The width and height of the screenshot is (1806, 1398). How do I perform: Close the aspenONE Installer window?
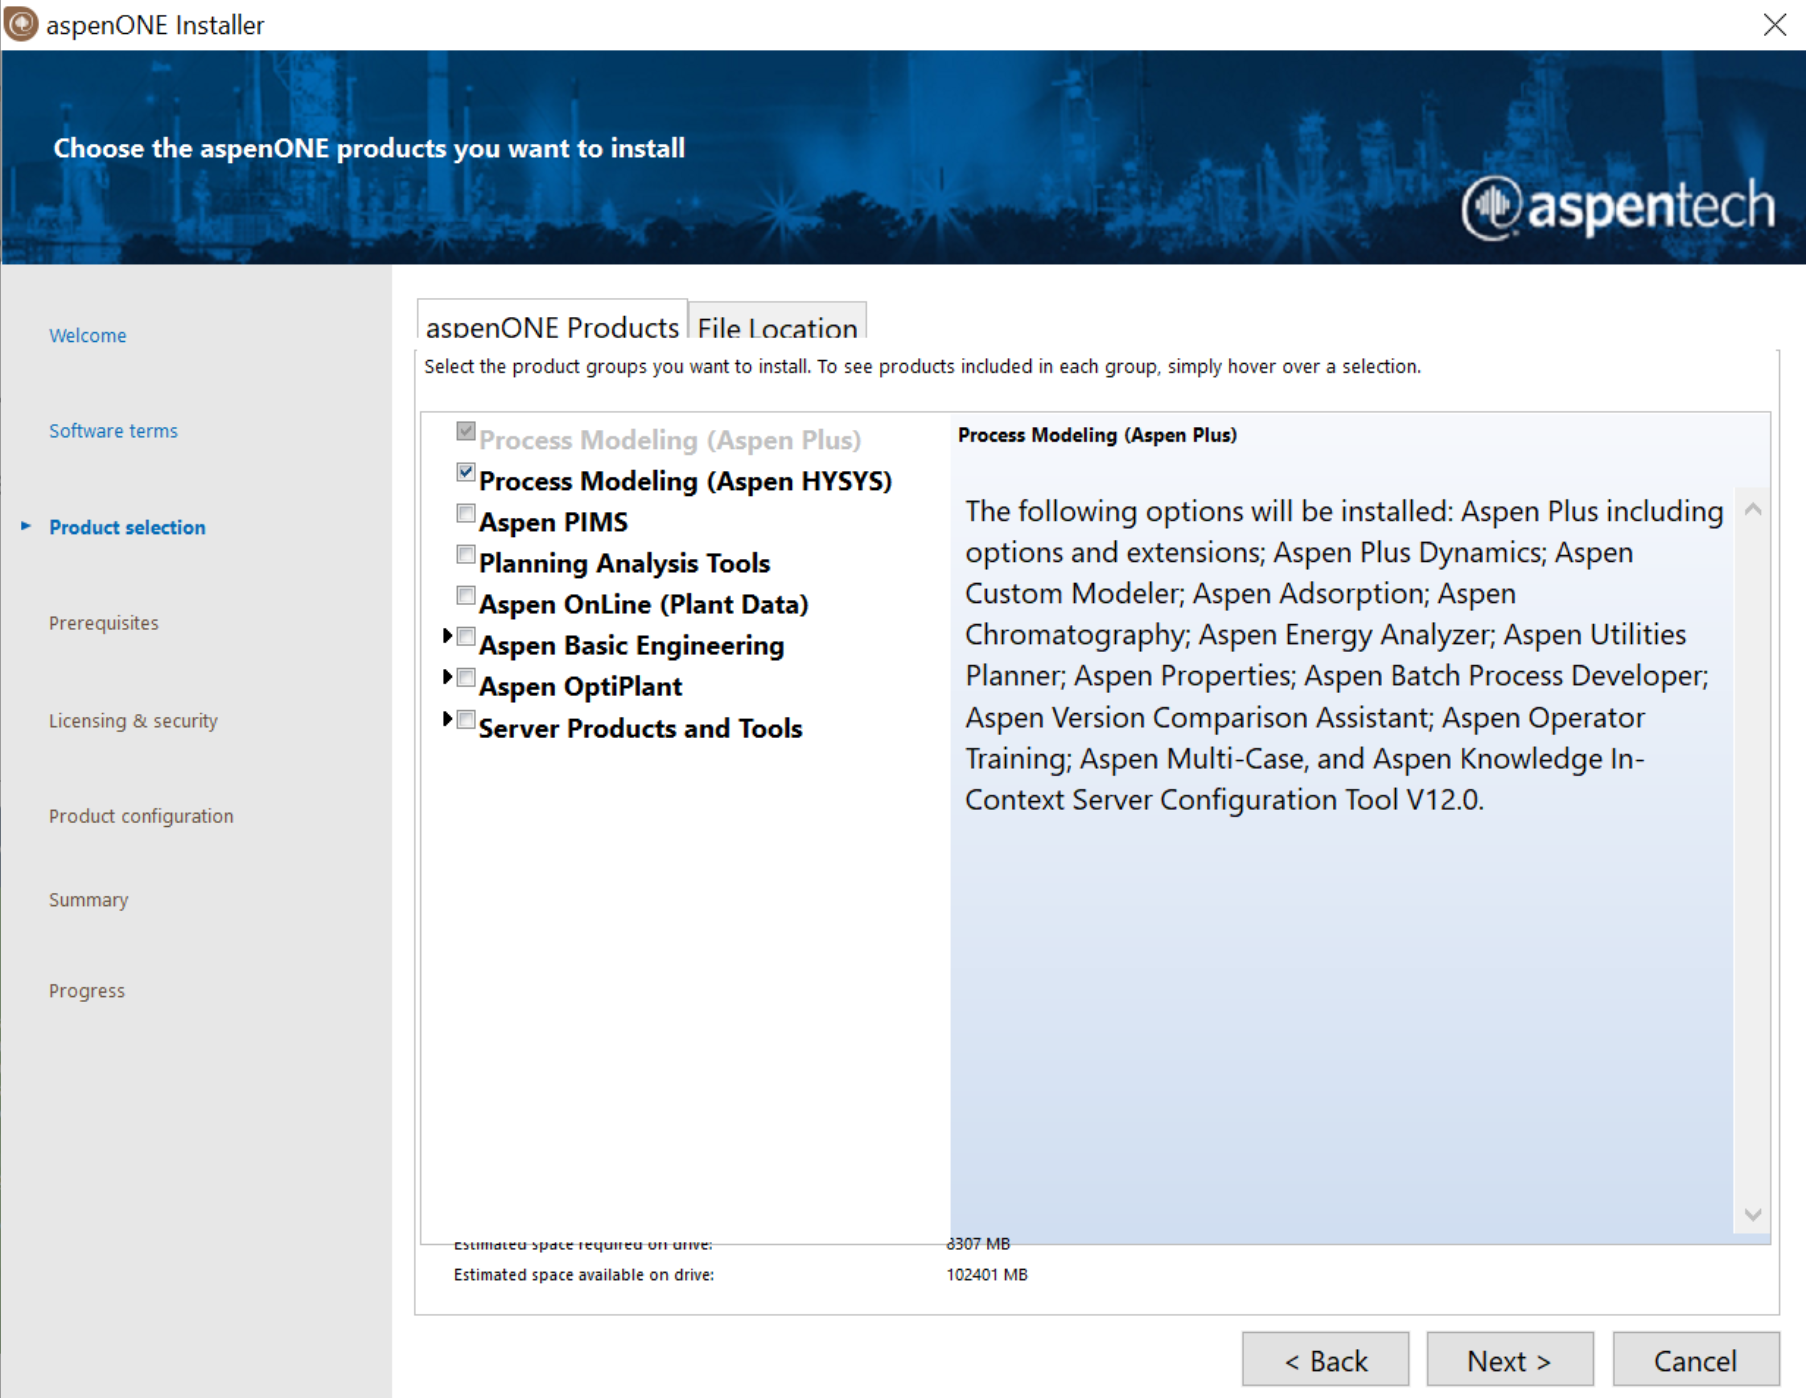1774,24
